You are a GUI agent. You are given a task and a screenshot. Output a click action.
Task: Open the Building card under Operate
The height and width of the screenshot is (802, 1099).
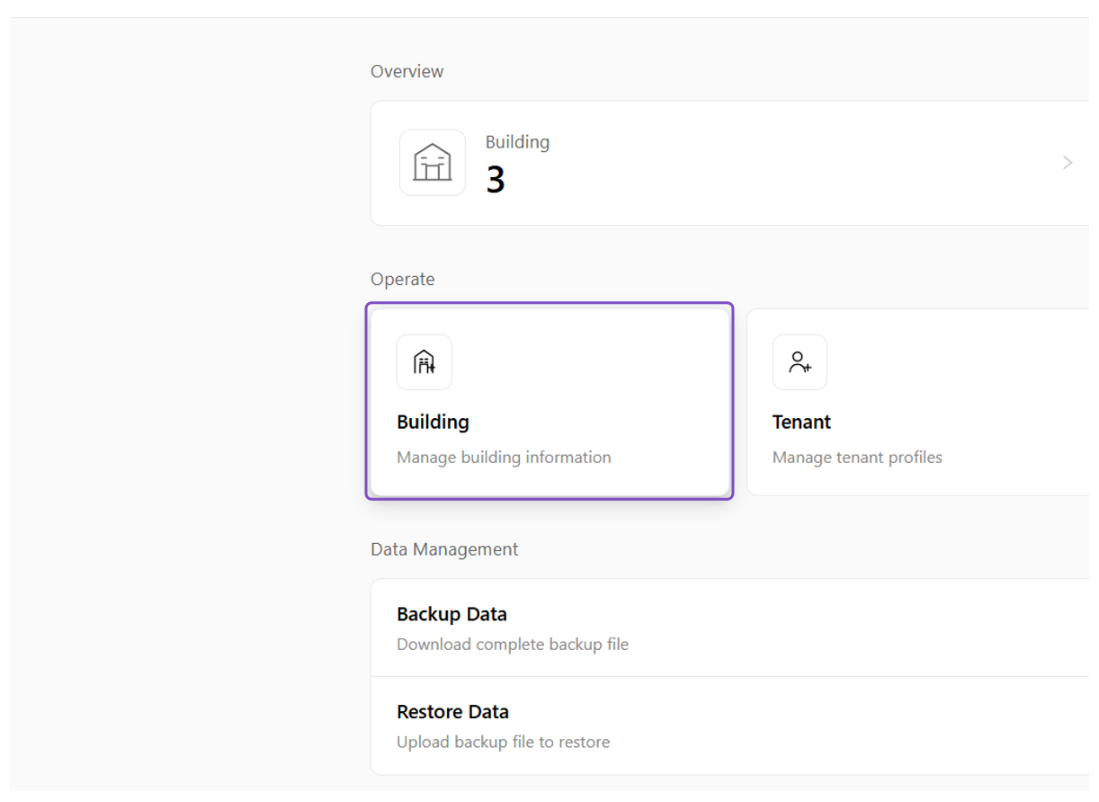click(x=550, y=401)
